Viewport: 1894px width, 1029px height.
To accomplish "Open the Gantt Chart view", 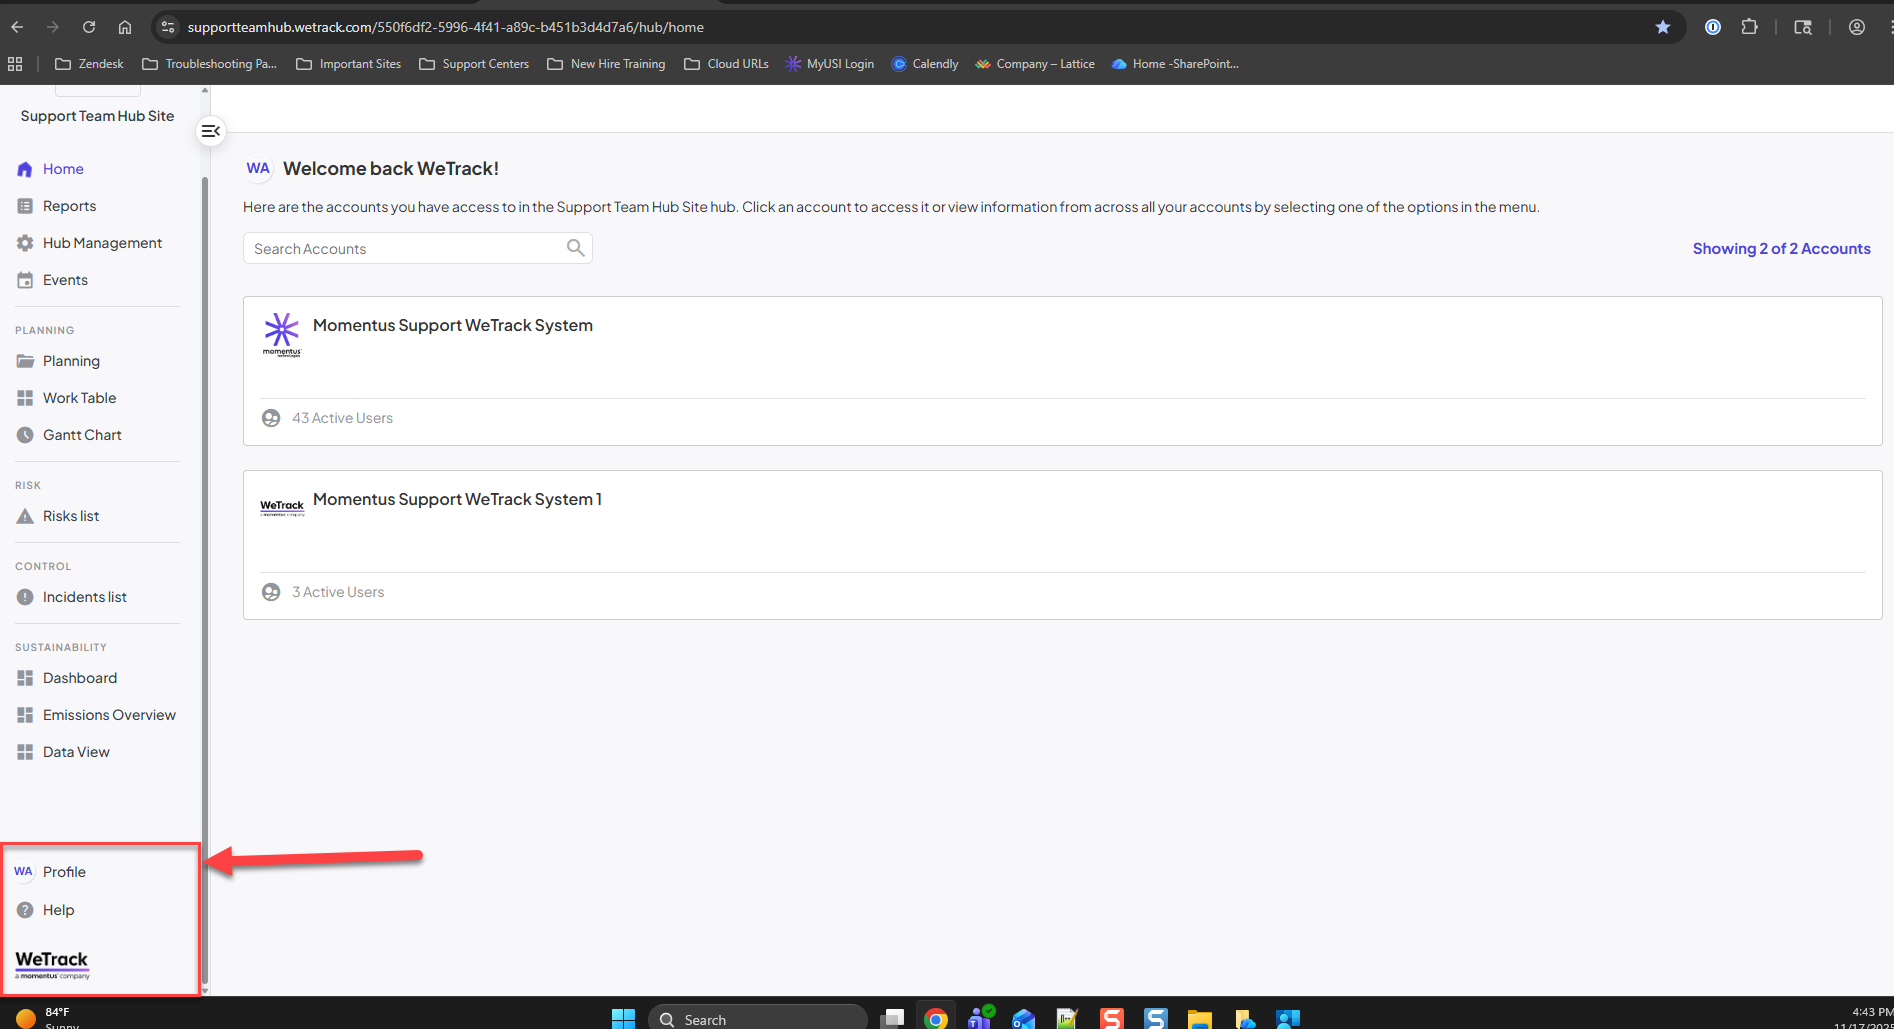I will [82, 435].
